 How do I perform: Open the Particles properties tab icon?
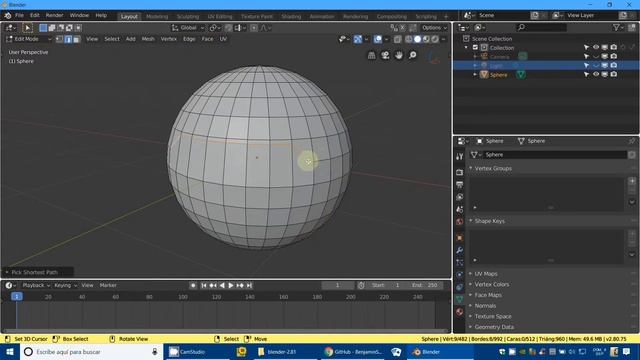(x=460, y=262)
